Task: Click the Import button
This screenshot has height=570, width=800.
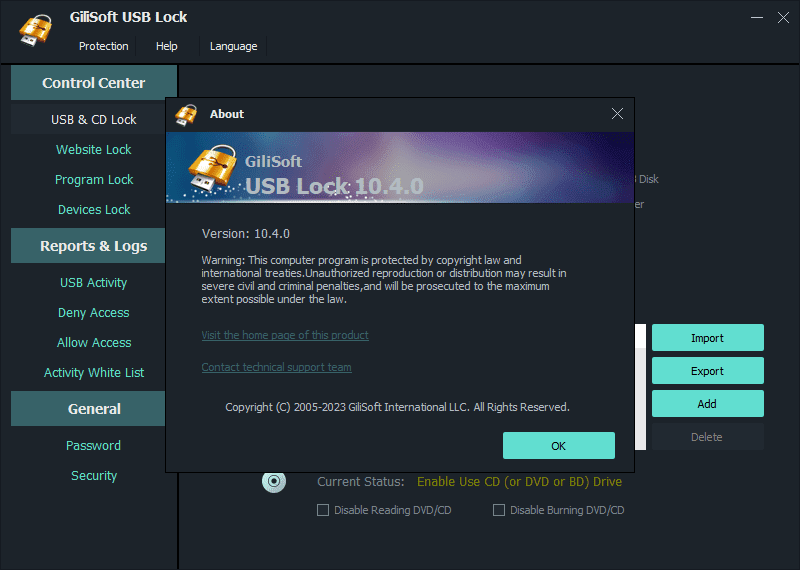Action: (708, 338)
